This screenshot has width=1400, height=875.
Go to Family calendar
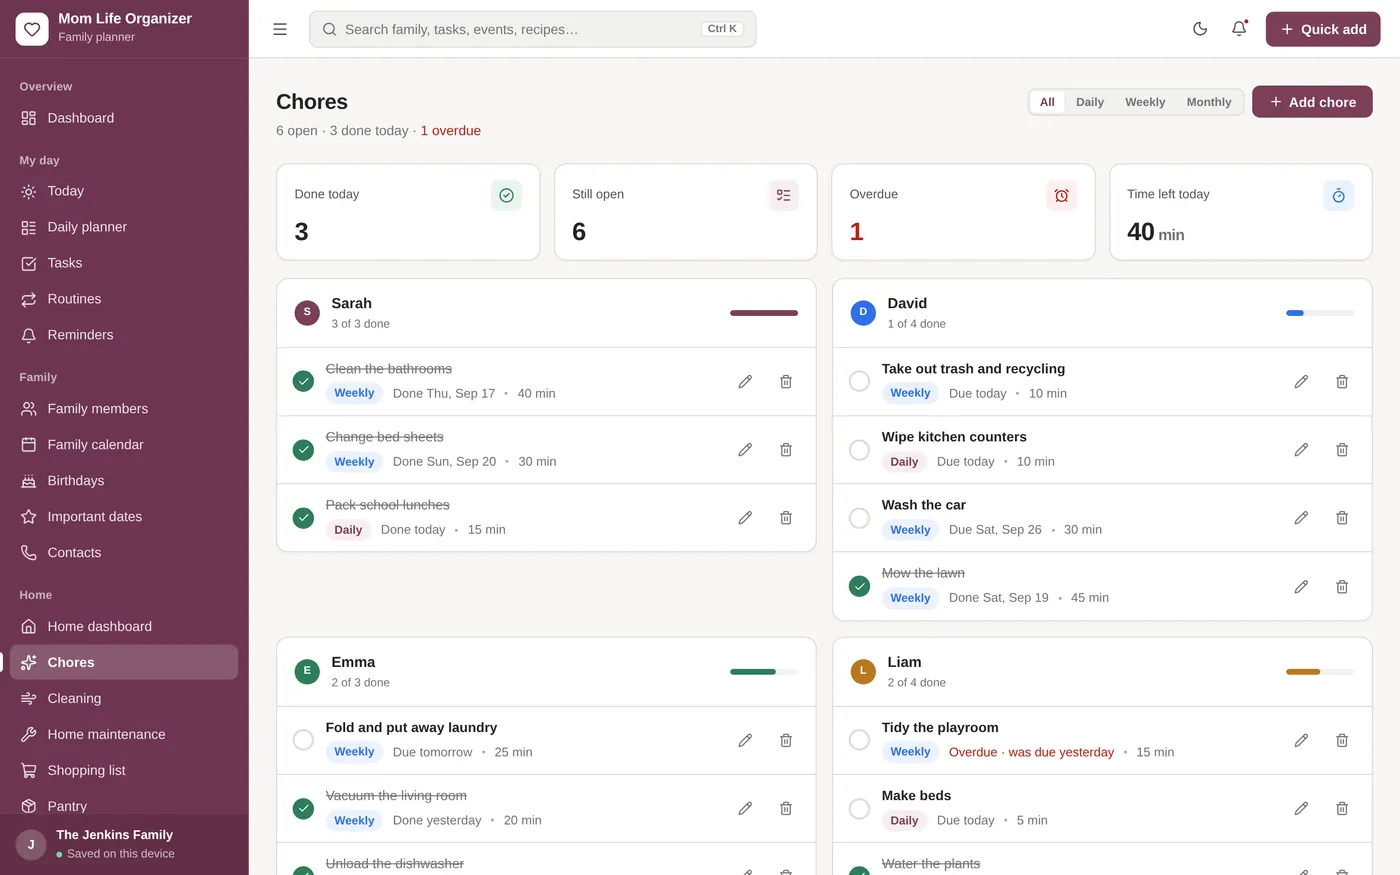pos(124,445)
